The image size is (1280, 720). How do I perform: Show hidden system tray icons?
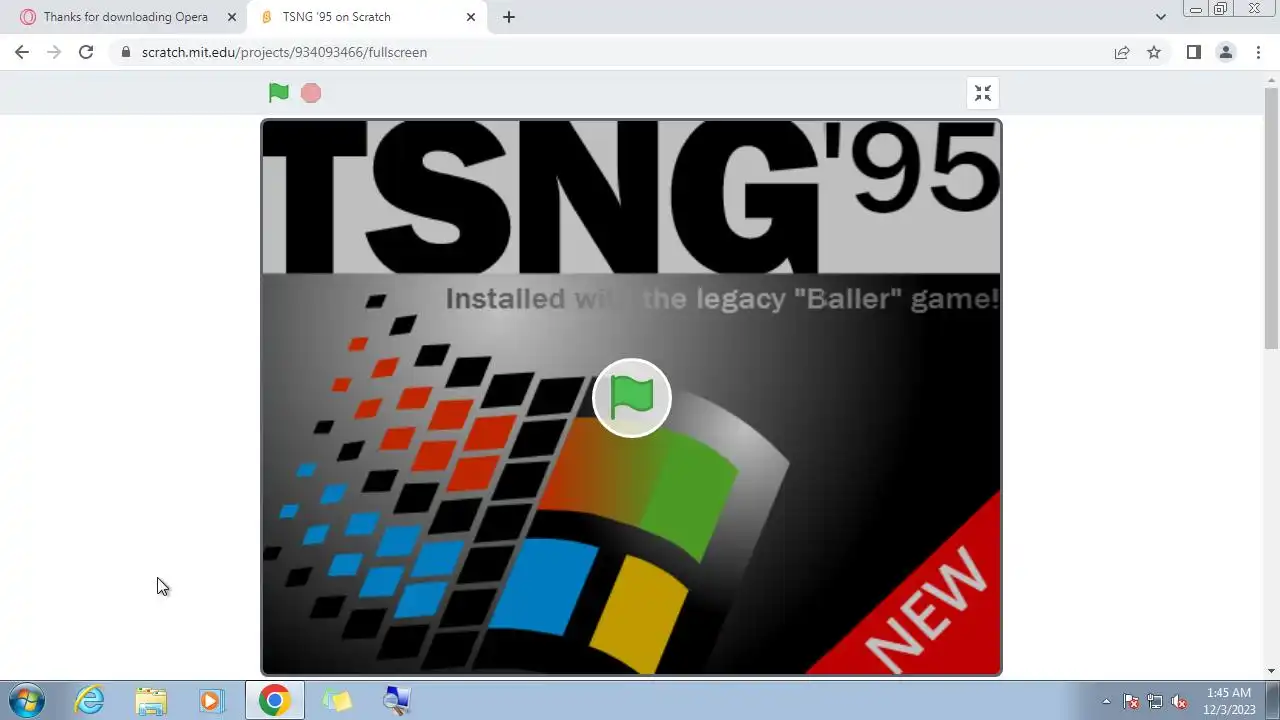tap(1106, 701)
